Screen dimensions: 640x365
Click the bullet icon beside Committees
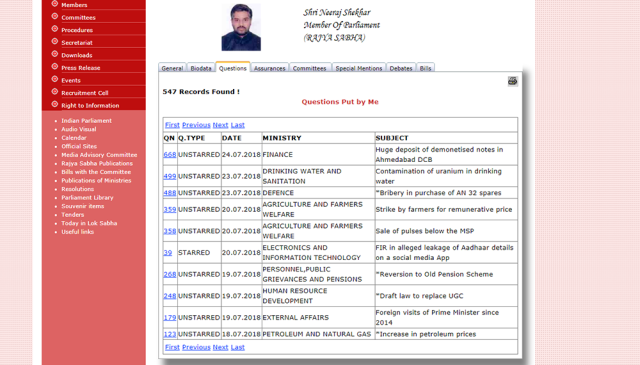point(55,16)
